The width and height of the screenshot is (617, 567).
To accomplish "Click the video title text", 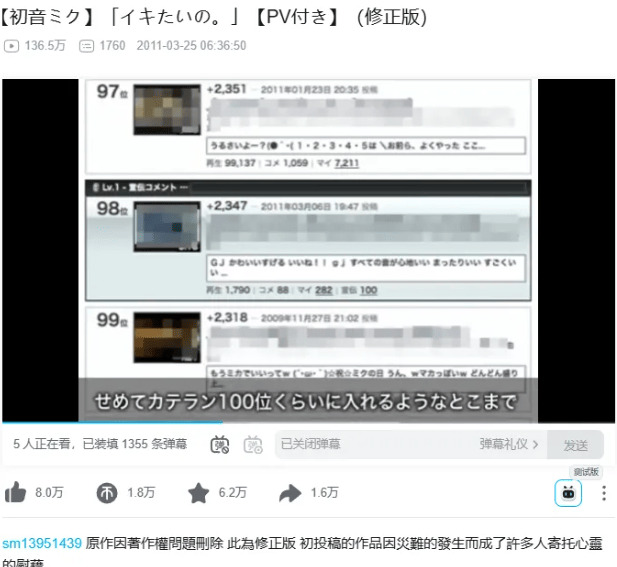I will 213,17.
